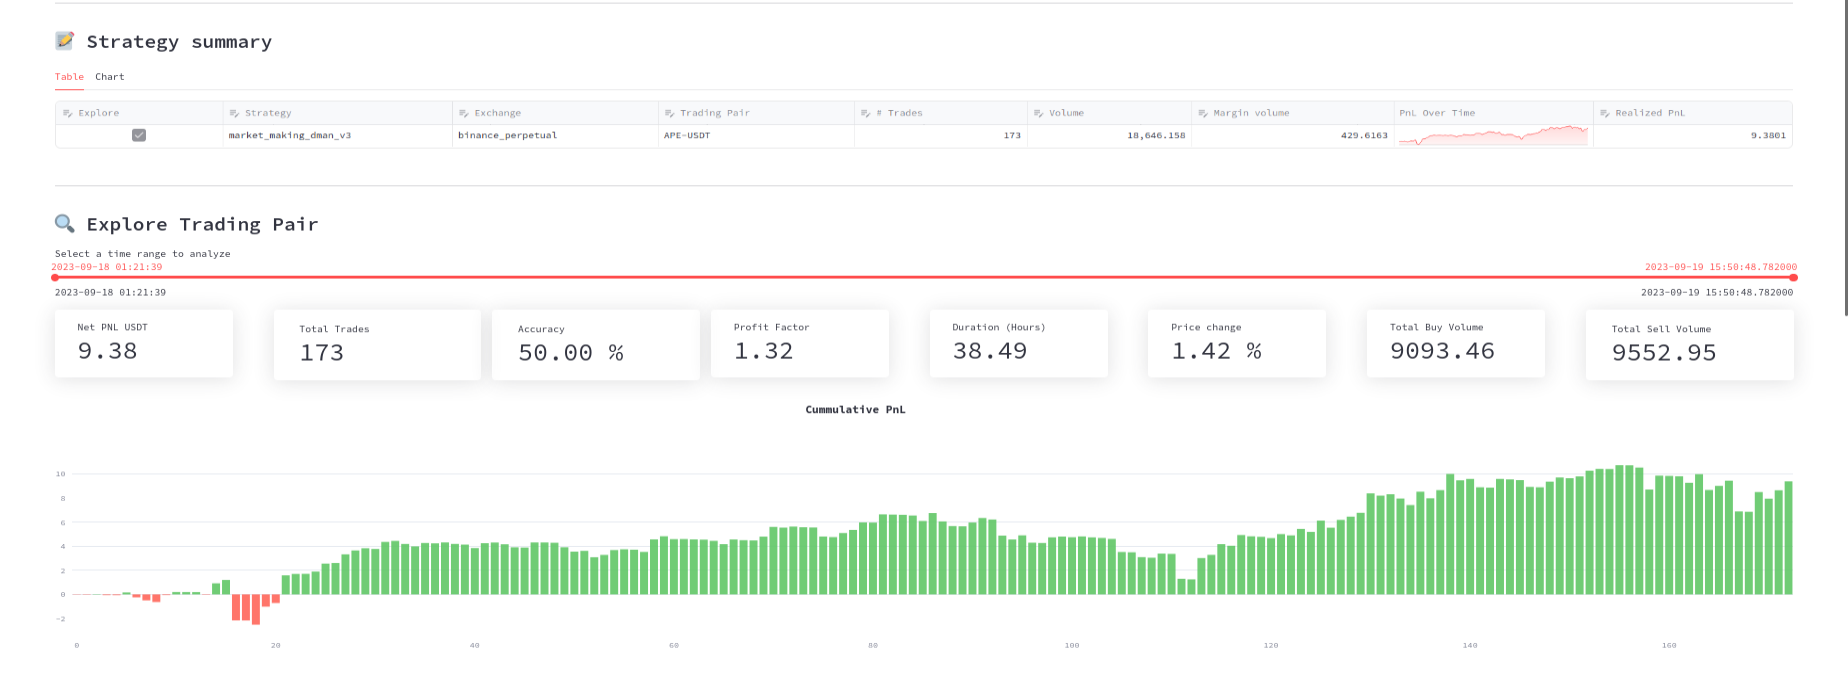The image size is (1848, 686).
Task: Click the edit icon in Strategy column header
Action: 234,113
